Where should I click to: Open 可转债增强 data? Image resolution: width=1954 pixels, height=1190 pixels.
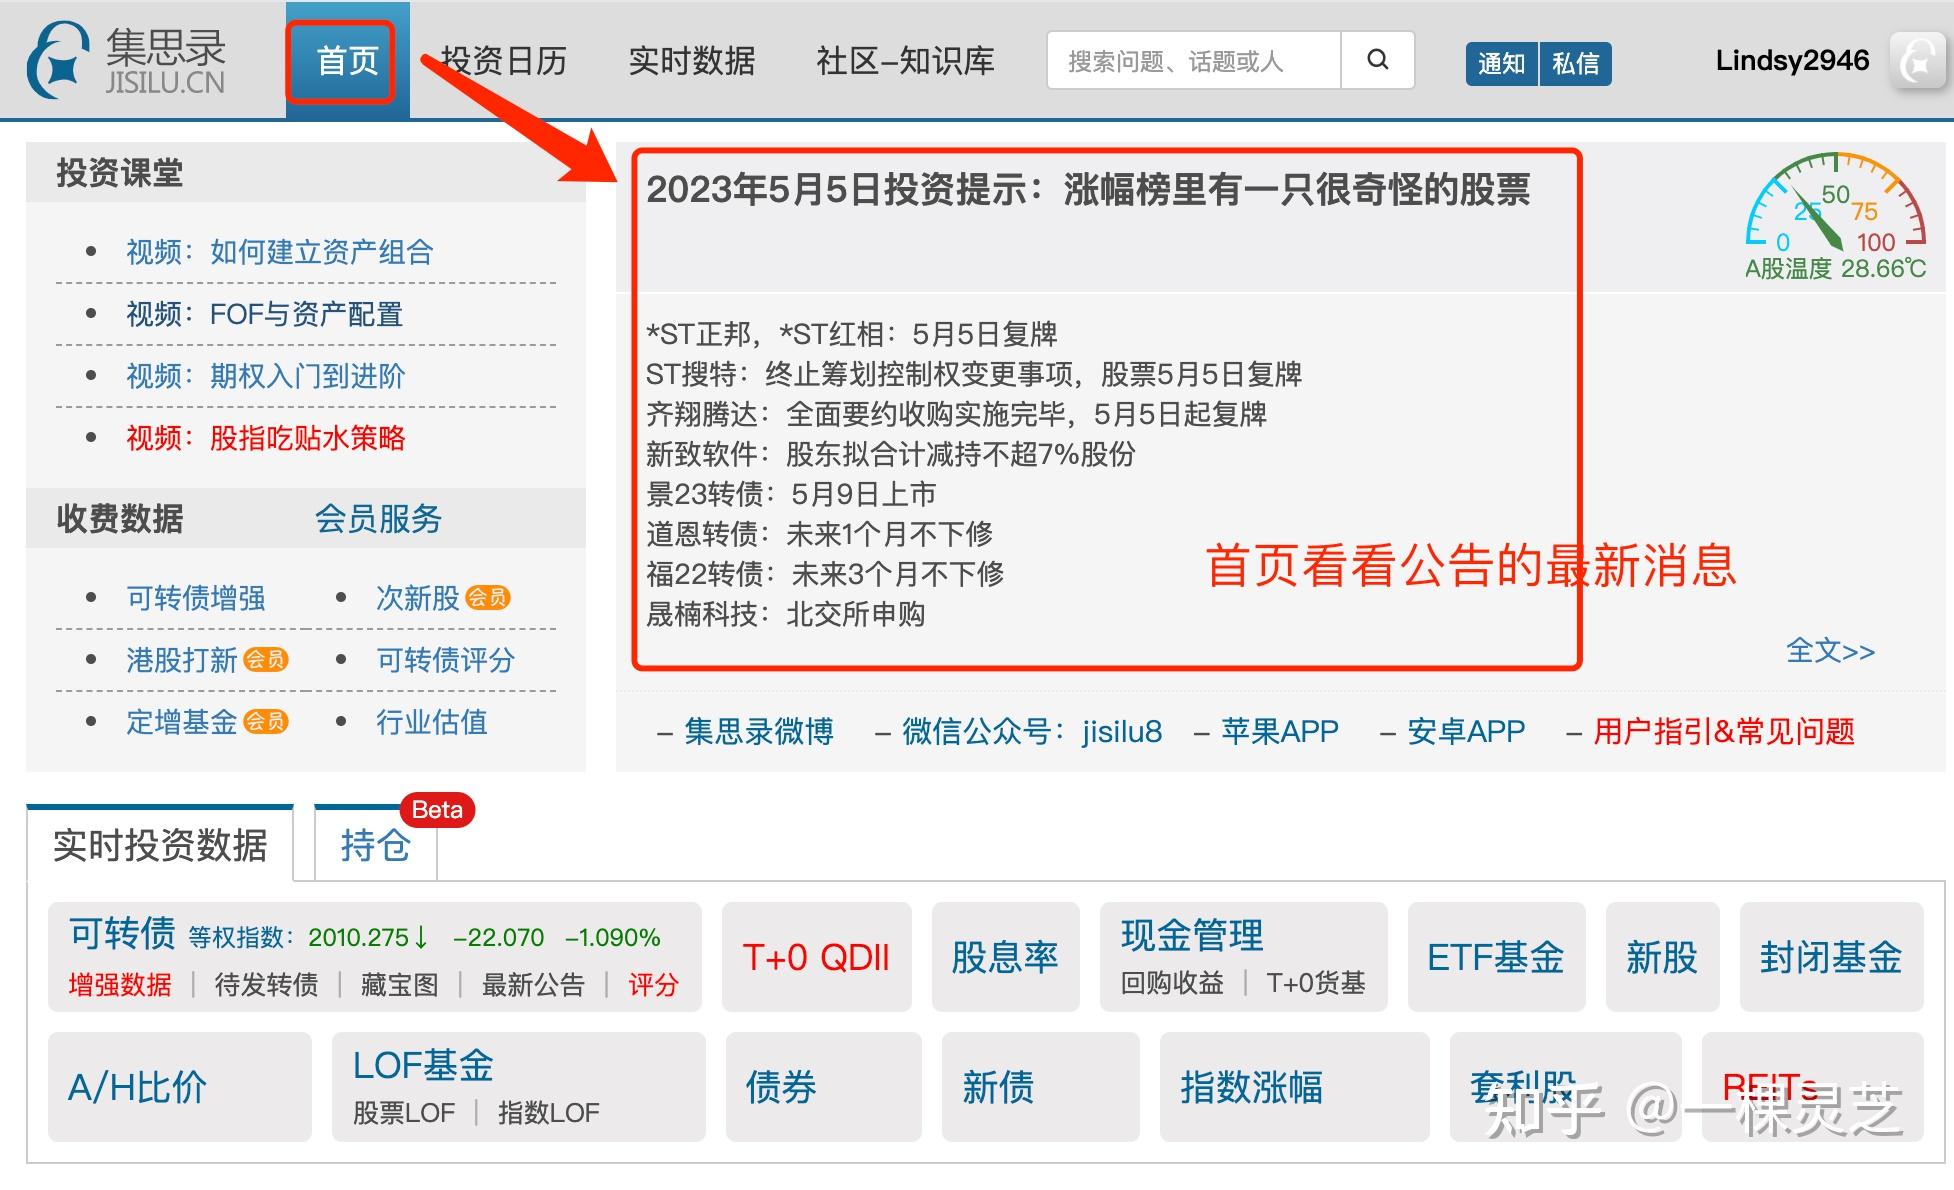[x=196, y=598]
